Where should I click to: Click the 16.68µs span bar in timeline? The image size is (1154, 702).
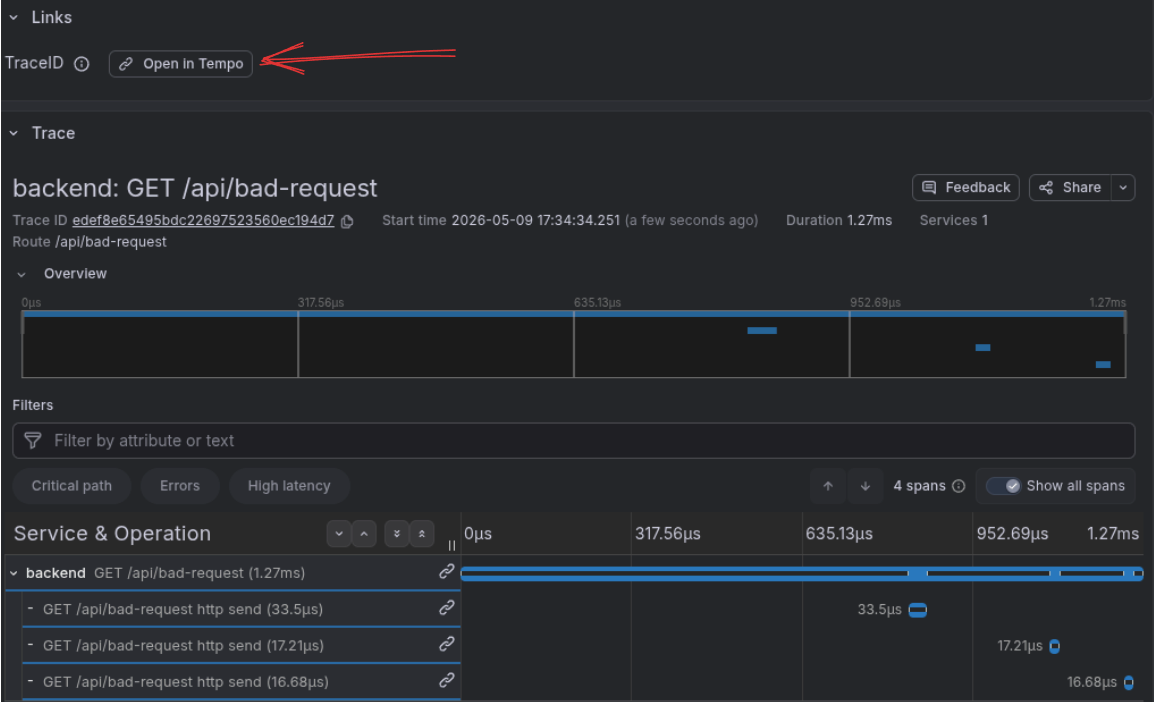click(x=1129, y=682)
